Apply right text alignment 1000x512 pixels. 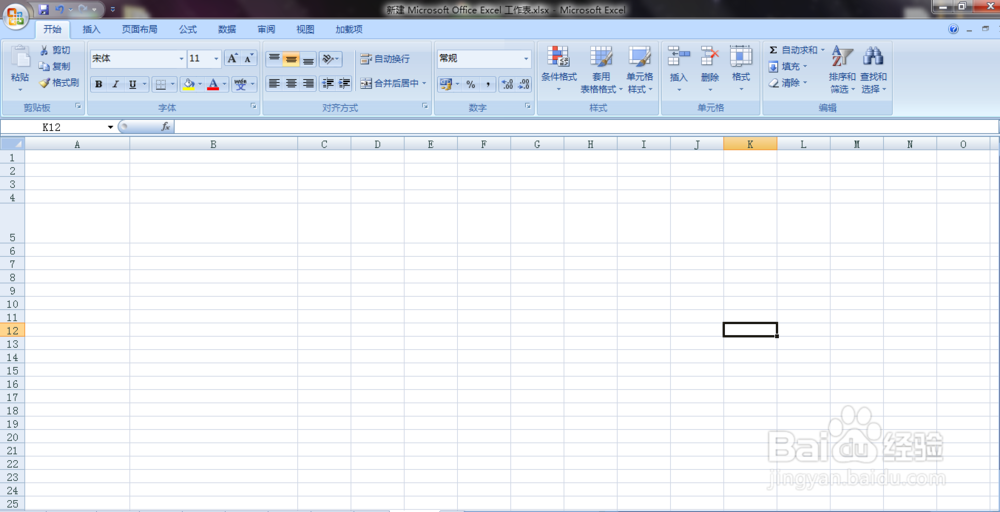click(x=309, y=84)
